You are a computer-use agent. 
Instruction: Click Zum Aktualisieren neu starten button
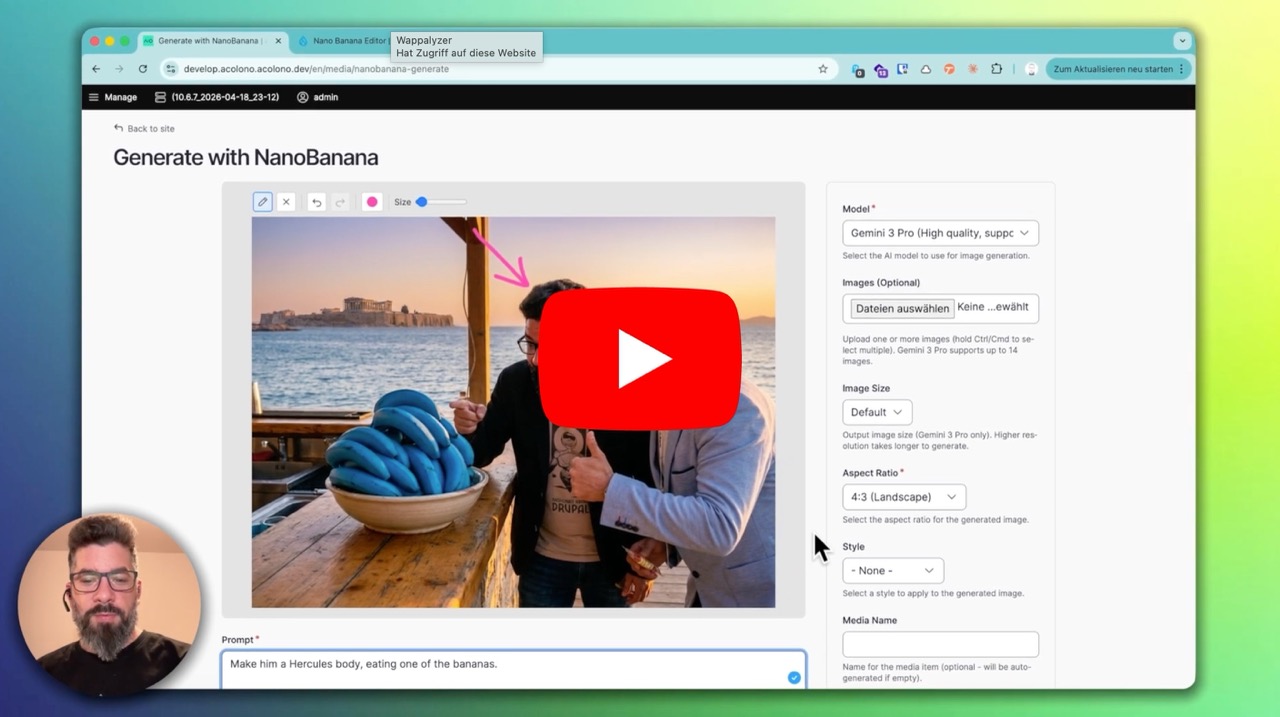tap(1119, 69)
